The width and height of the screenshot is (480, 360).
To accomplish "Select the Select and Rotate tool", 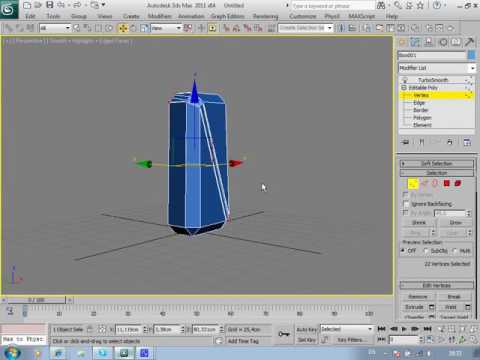I will (133, 28).
